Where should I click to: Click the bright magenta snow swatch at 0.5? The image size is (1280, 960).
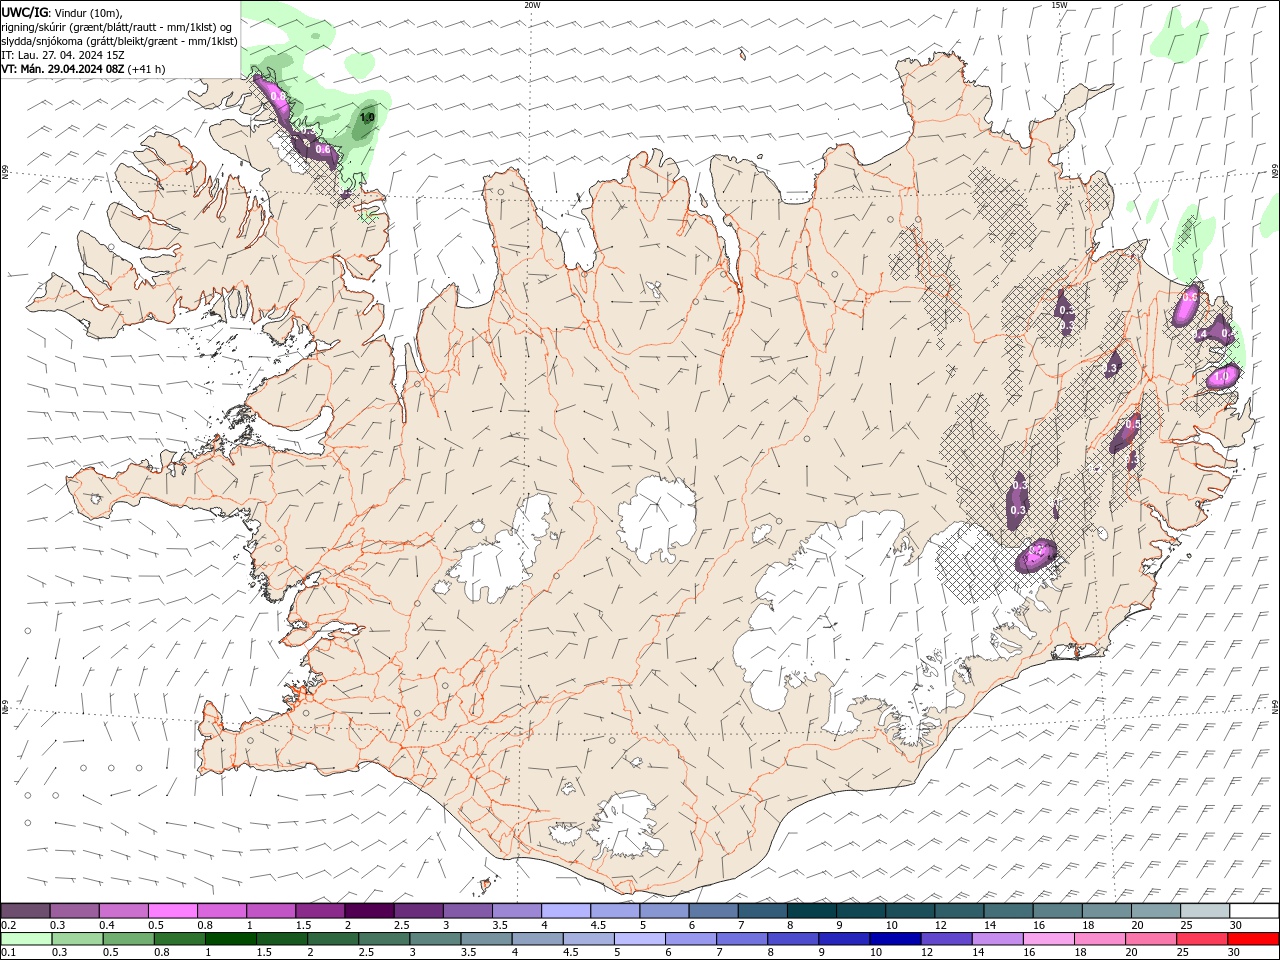click(172, 910)
